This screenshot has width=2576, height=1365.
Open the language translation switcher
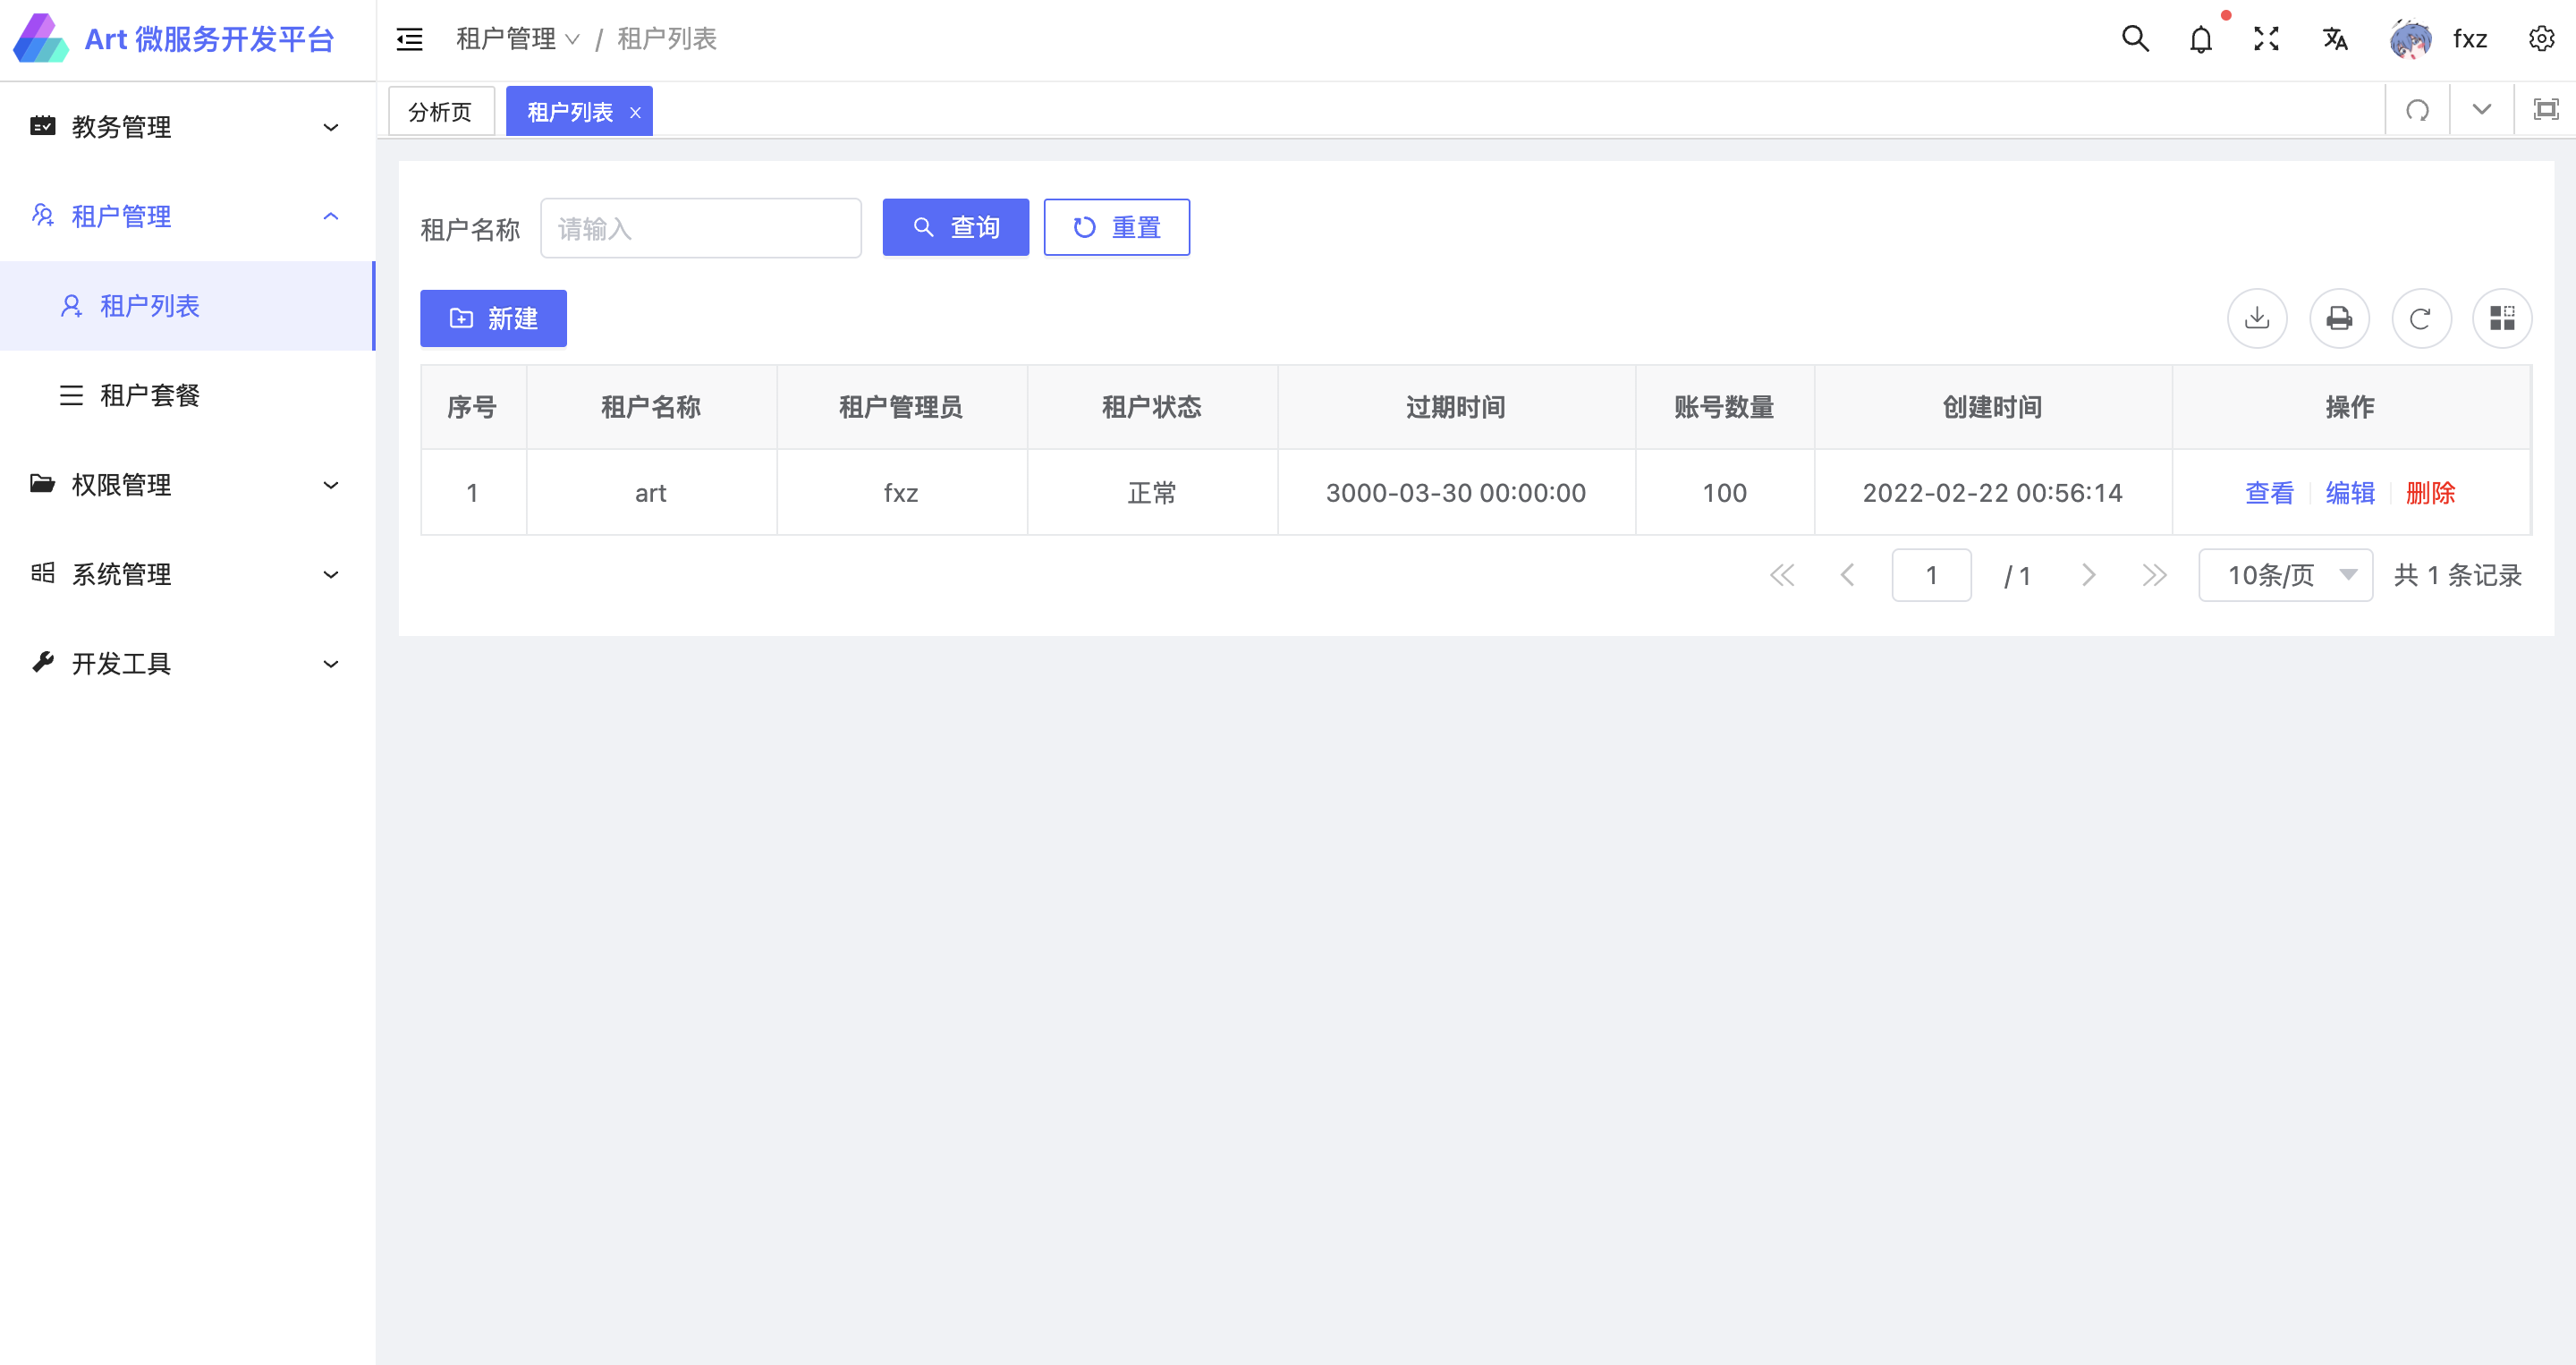coord(2335,39)
